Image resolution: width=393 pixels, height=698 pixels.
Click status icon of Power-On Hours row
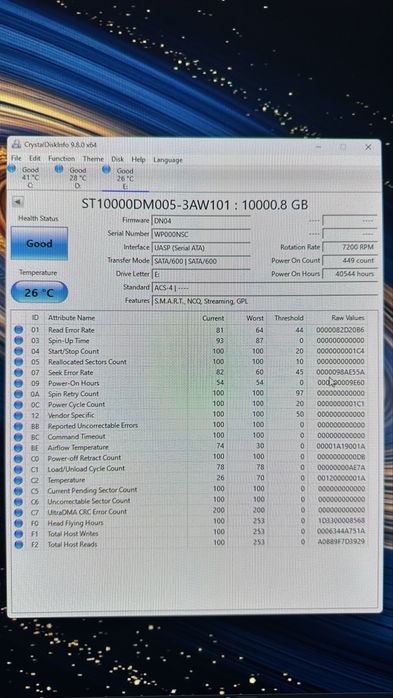click(19, 383)
